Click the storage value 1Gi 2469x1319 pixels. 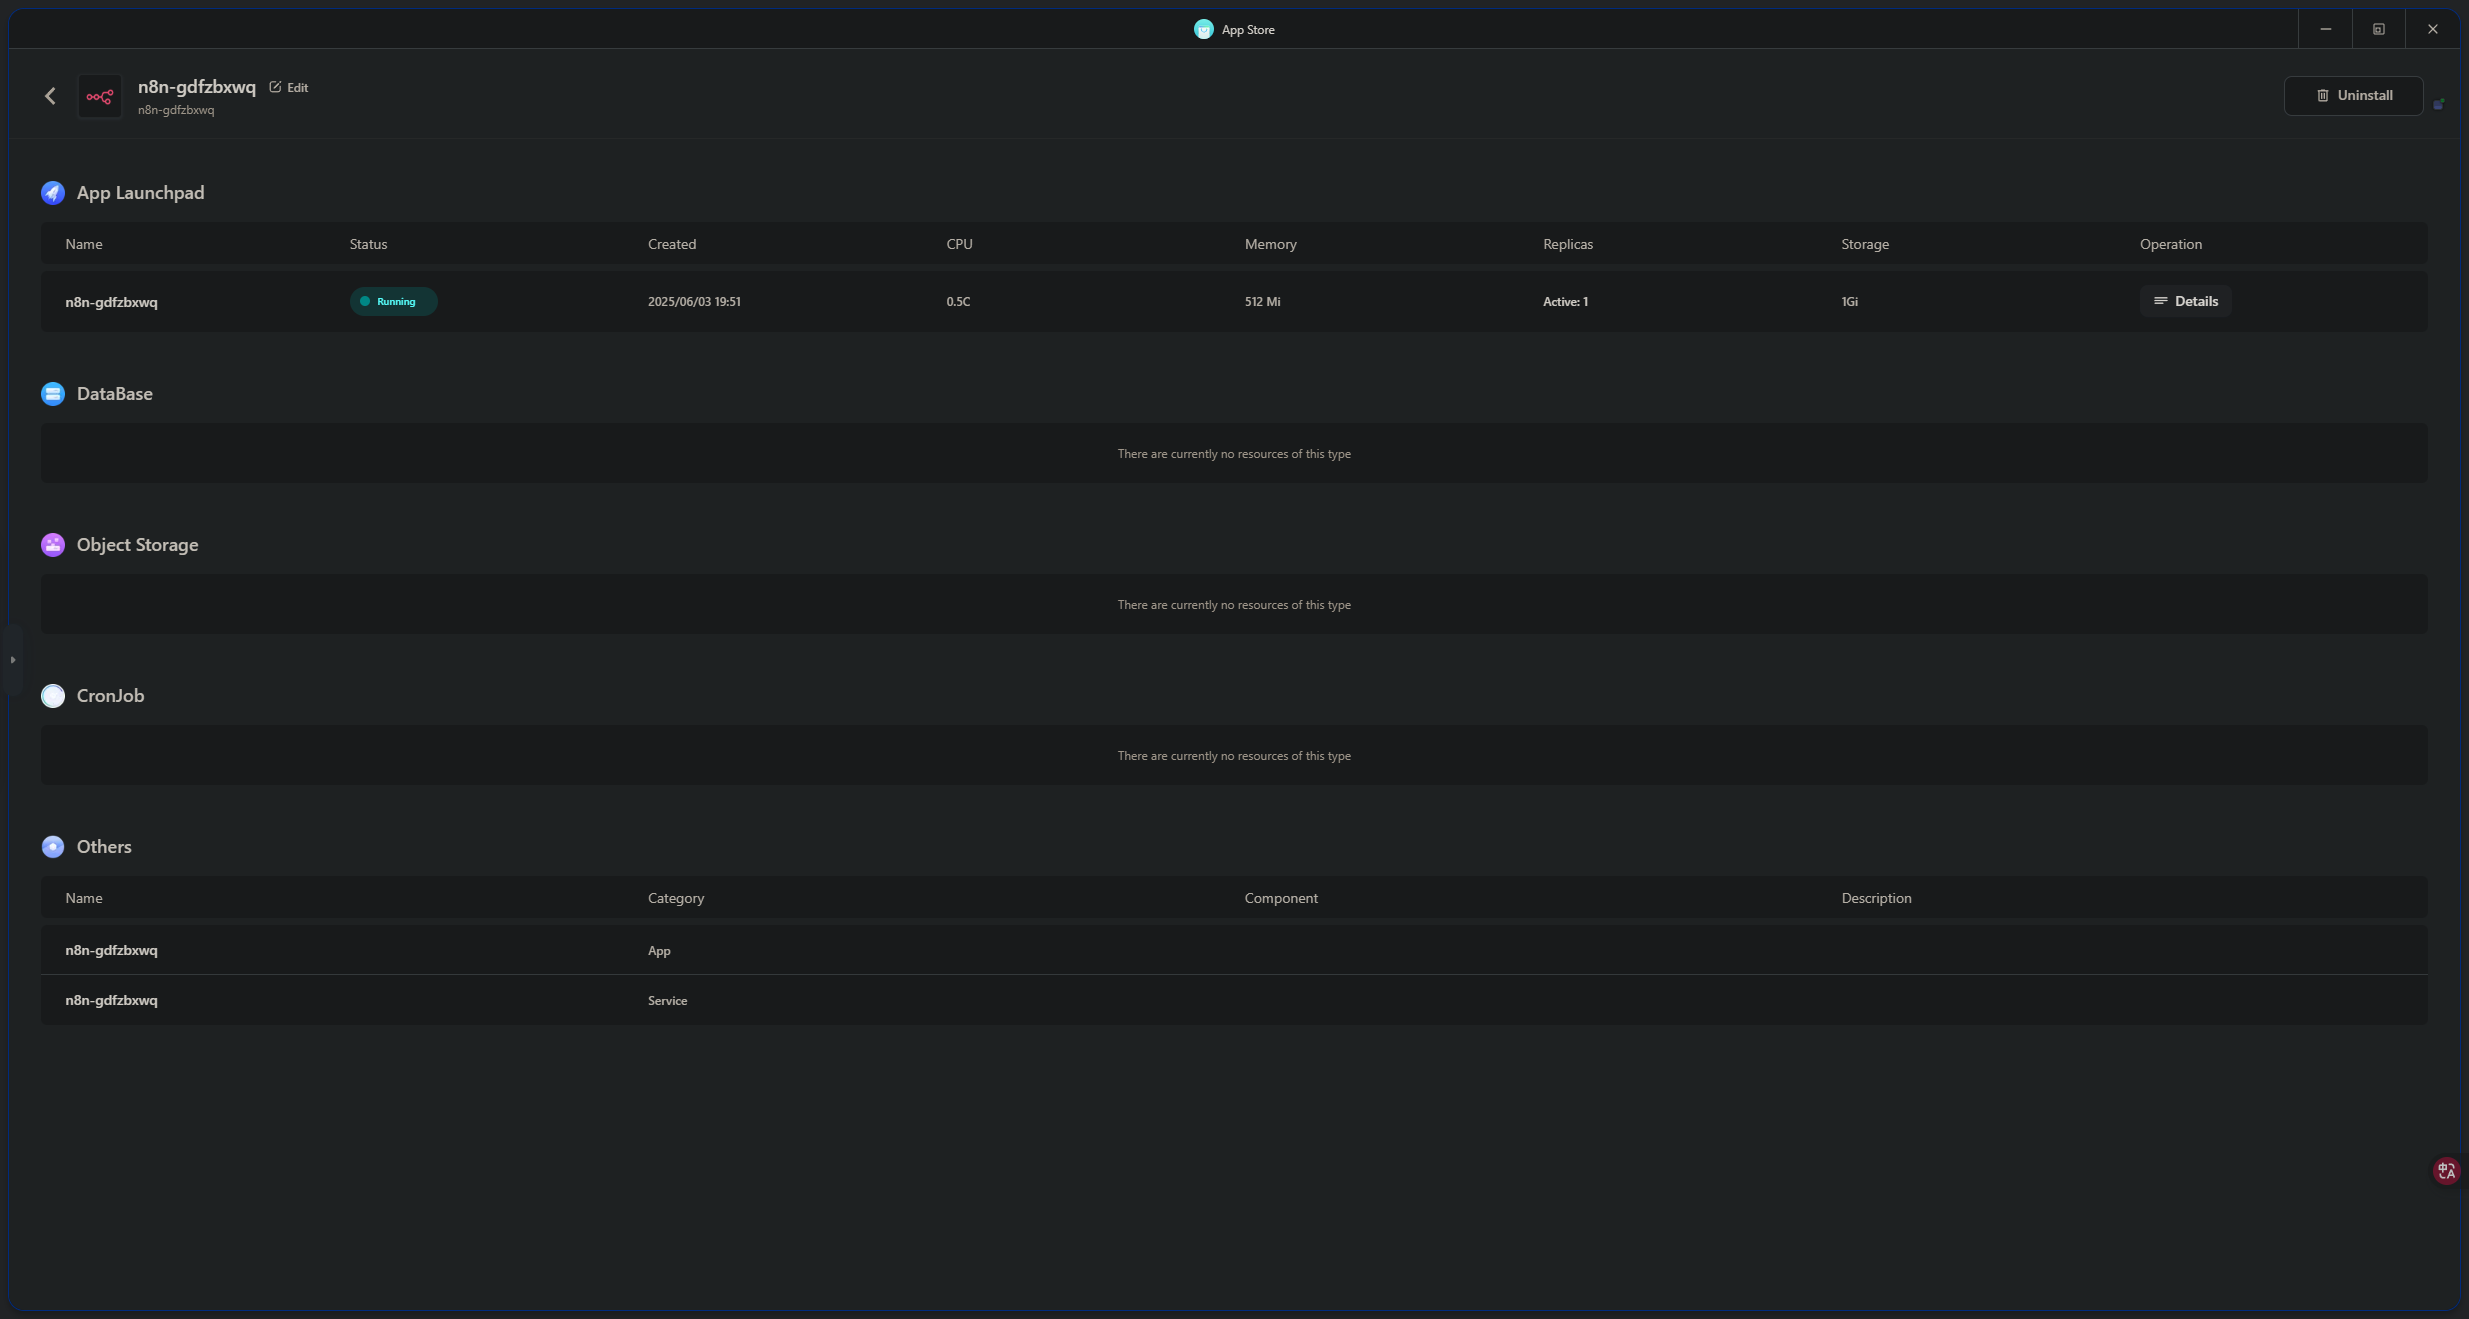tap(1849, 301)
